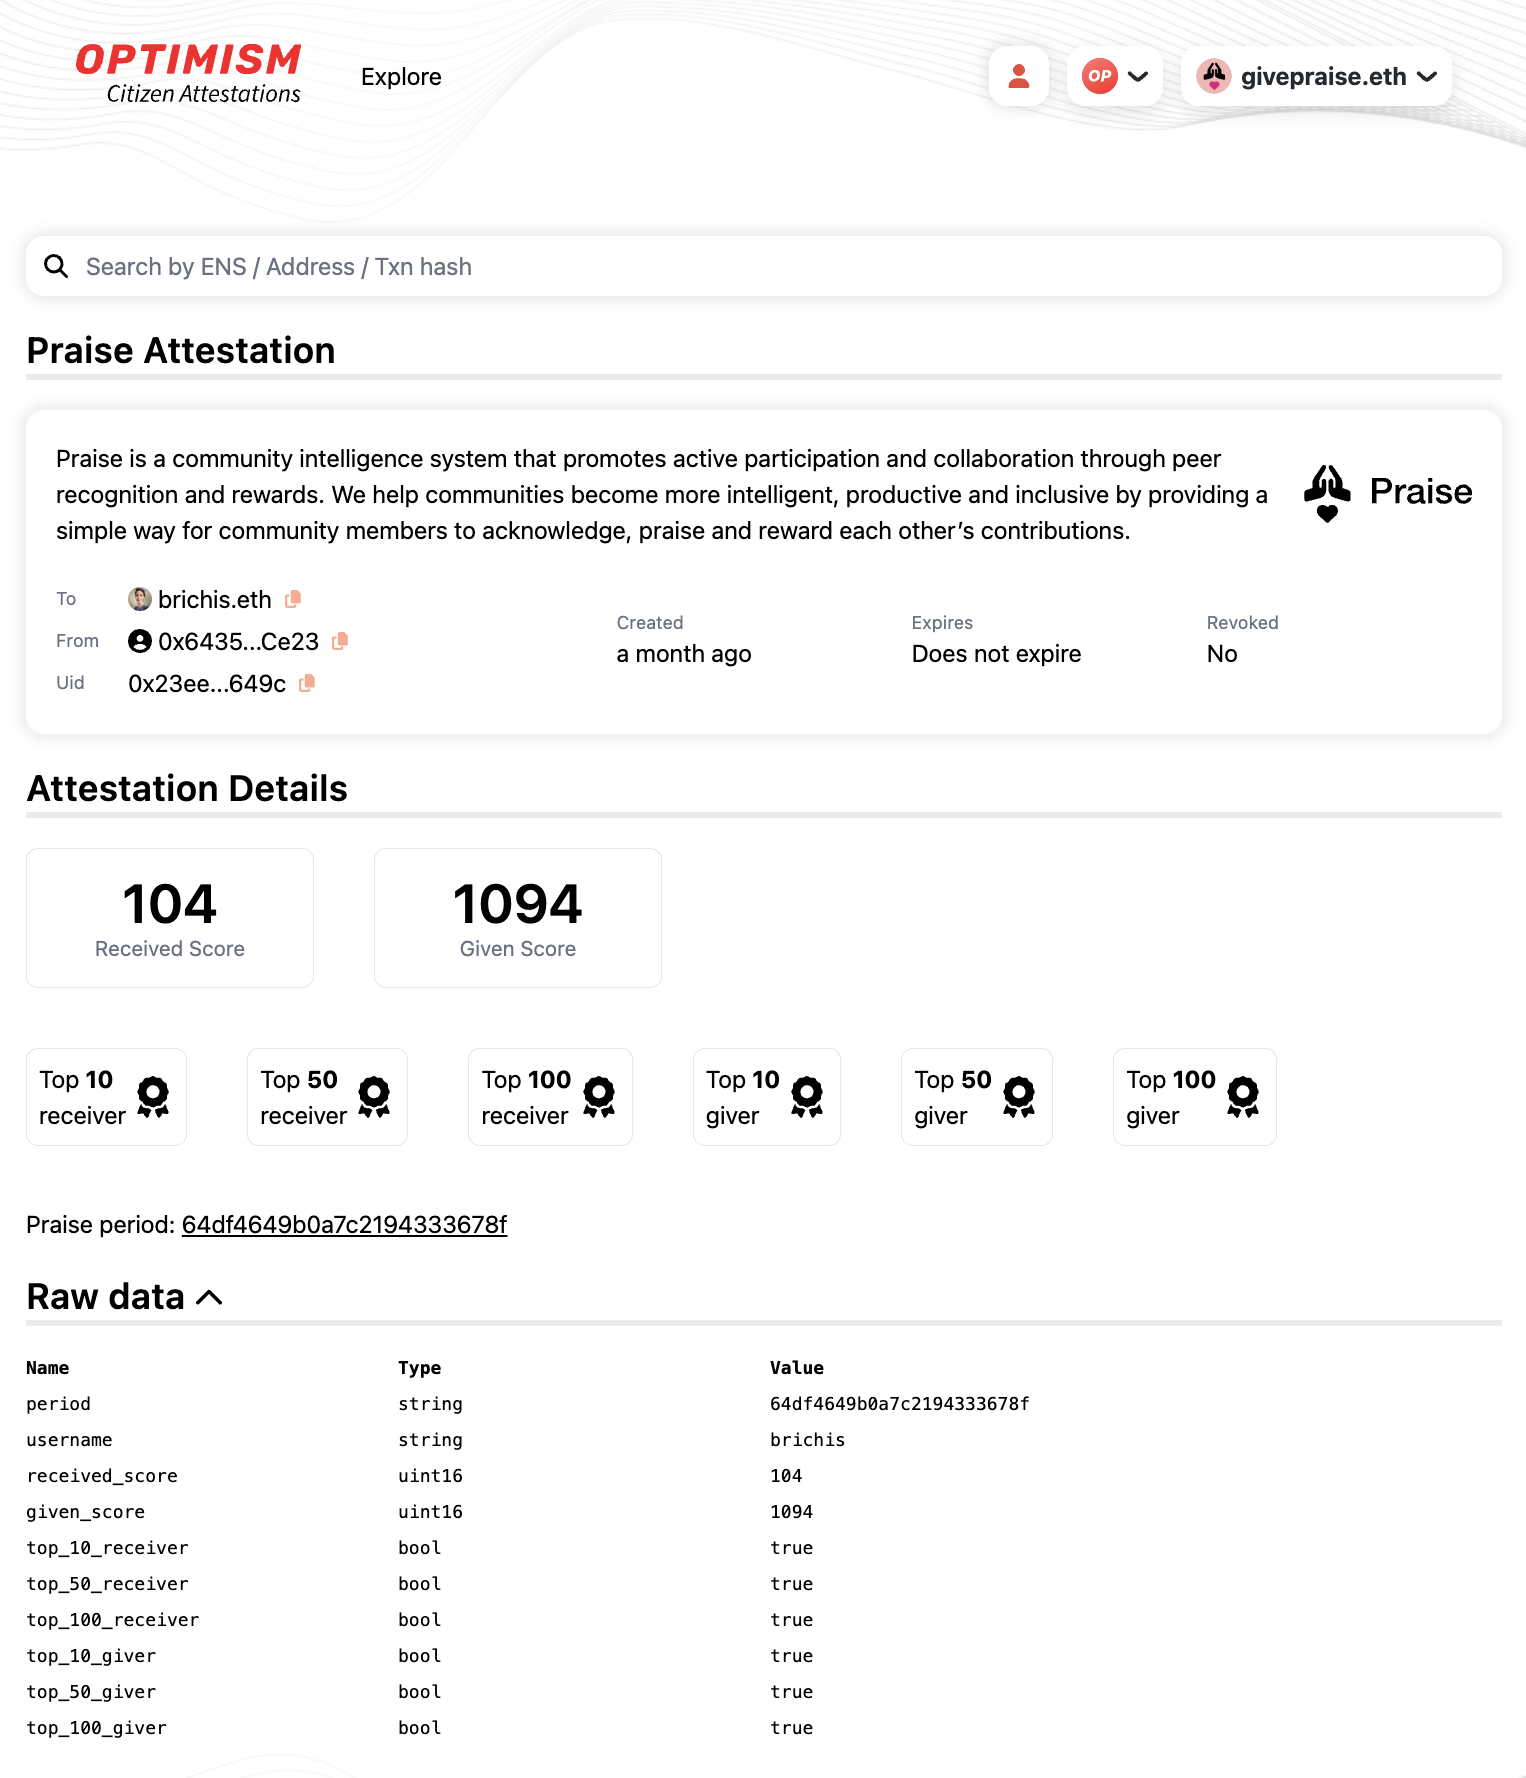
Task: Focus the Search by ENS / Address field
Action: click(764, 266)
